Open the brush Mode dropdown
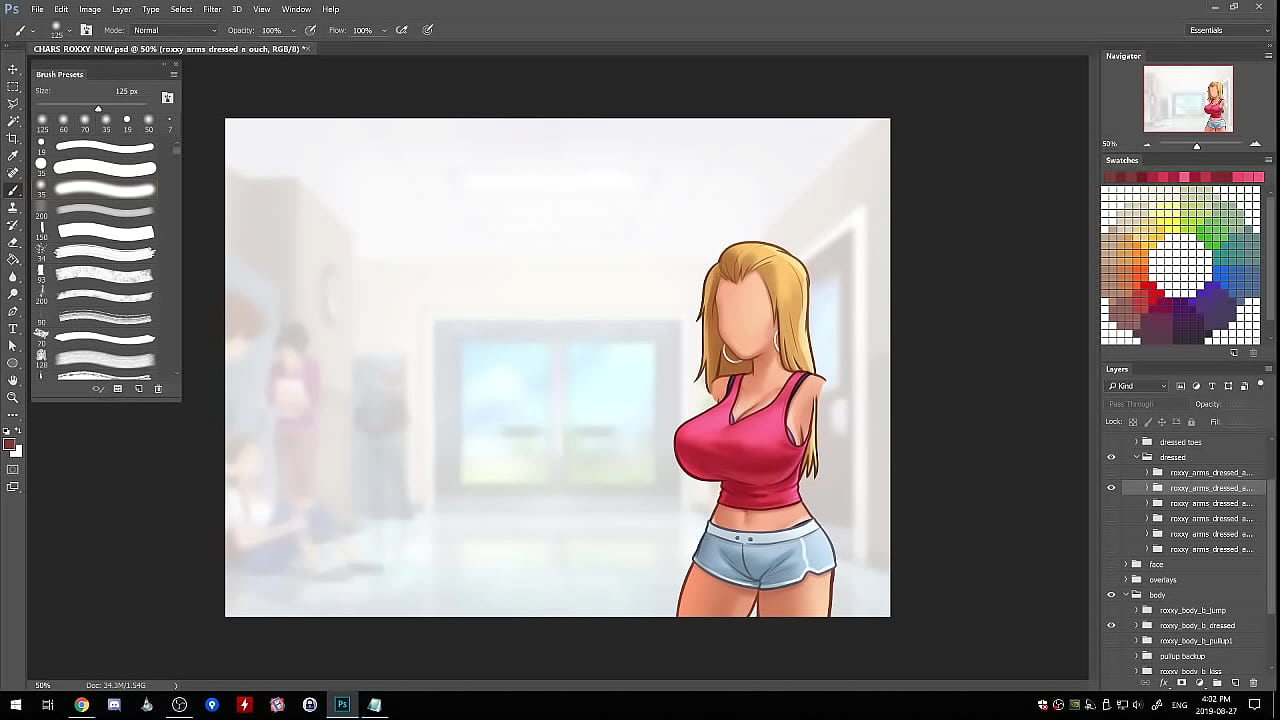 tap(175, 30)
